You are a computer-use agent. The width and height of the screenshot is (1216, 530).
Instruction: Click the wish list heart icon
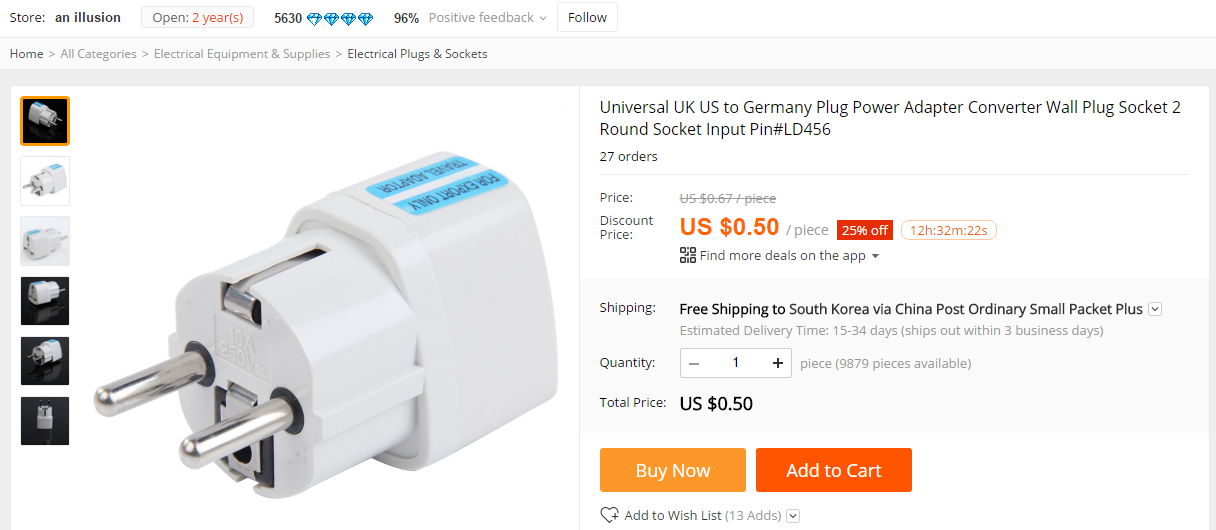coord(609,515)
